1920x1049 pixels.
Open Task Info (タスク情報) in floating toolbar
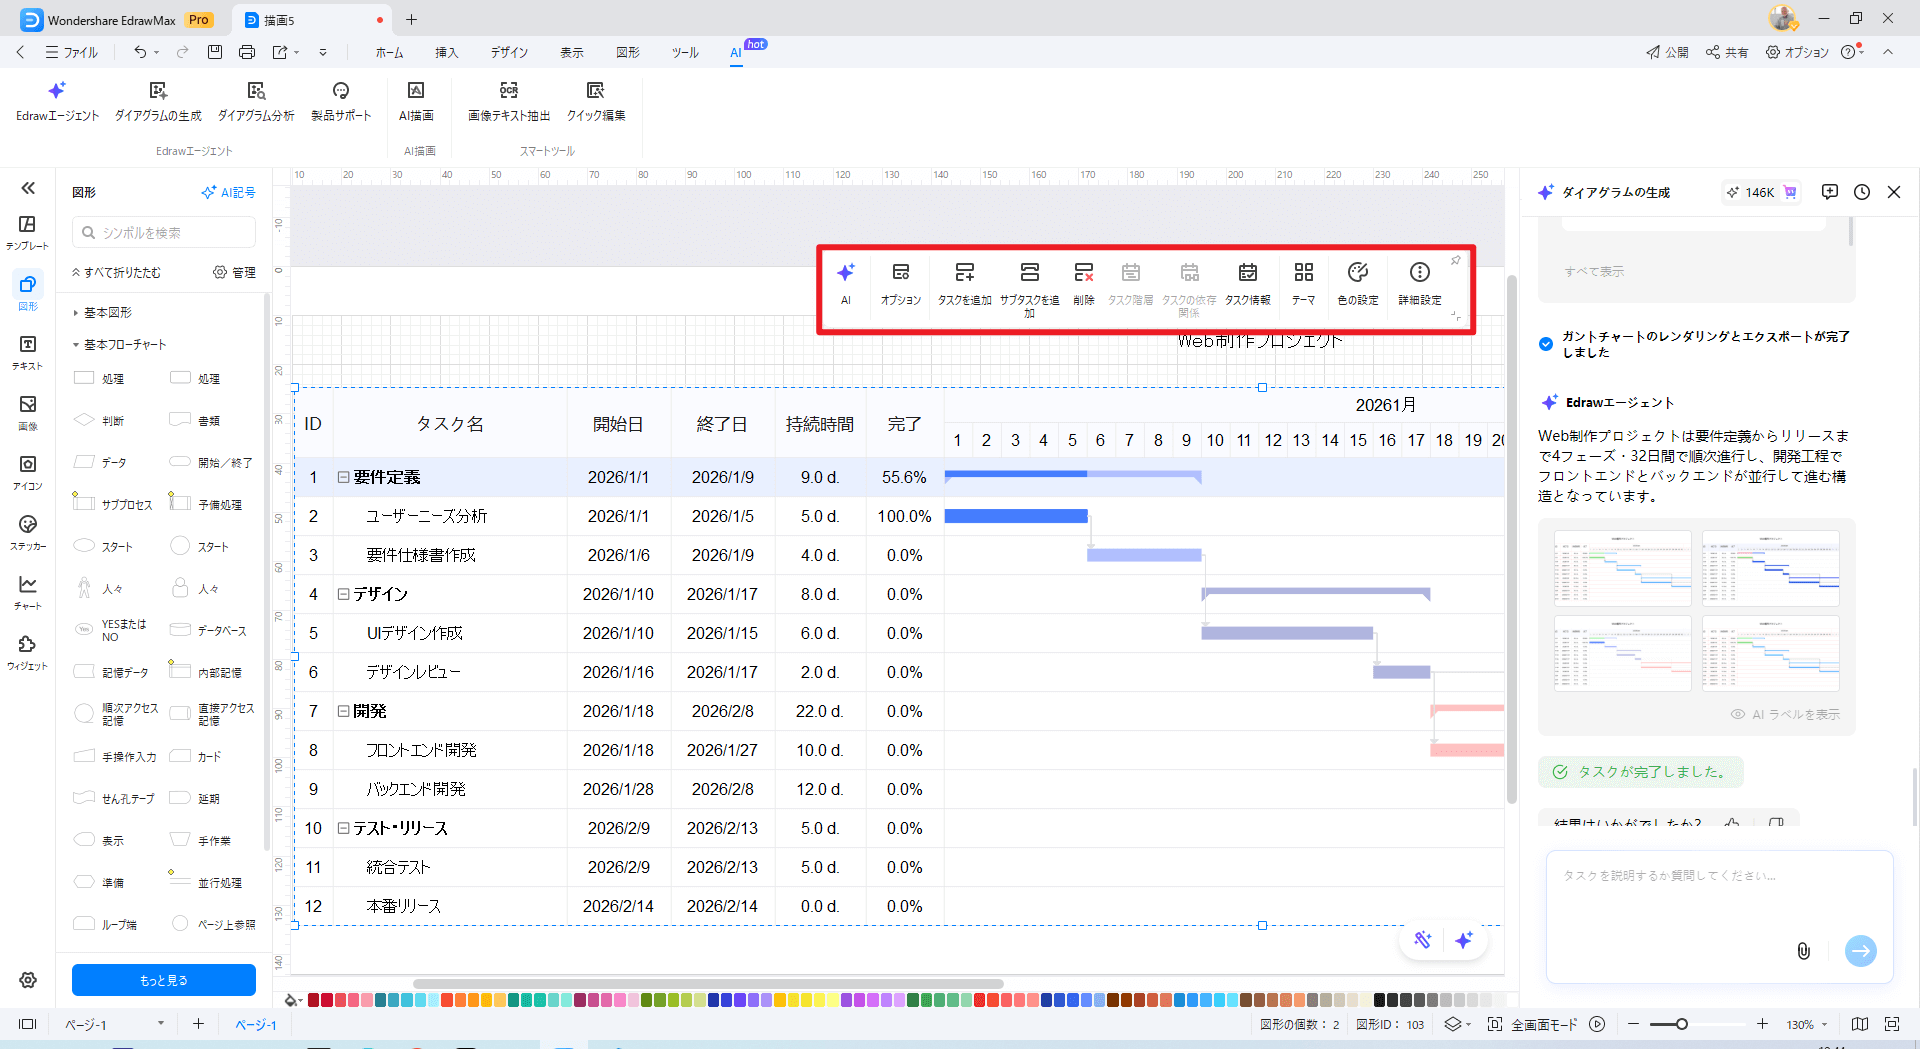1247,273
